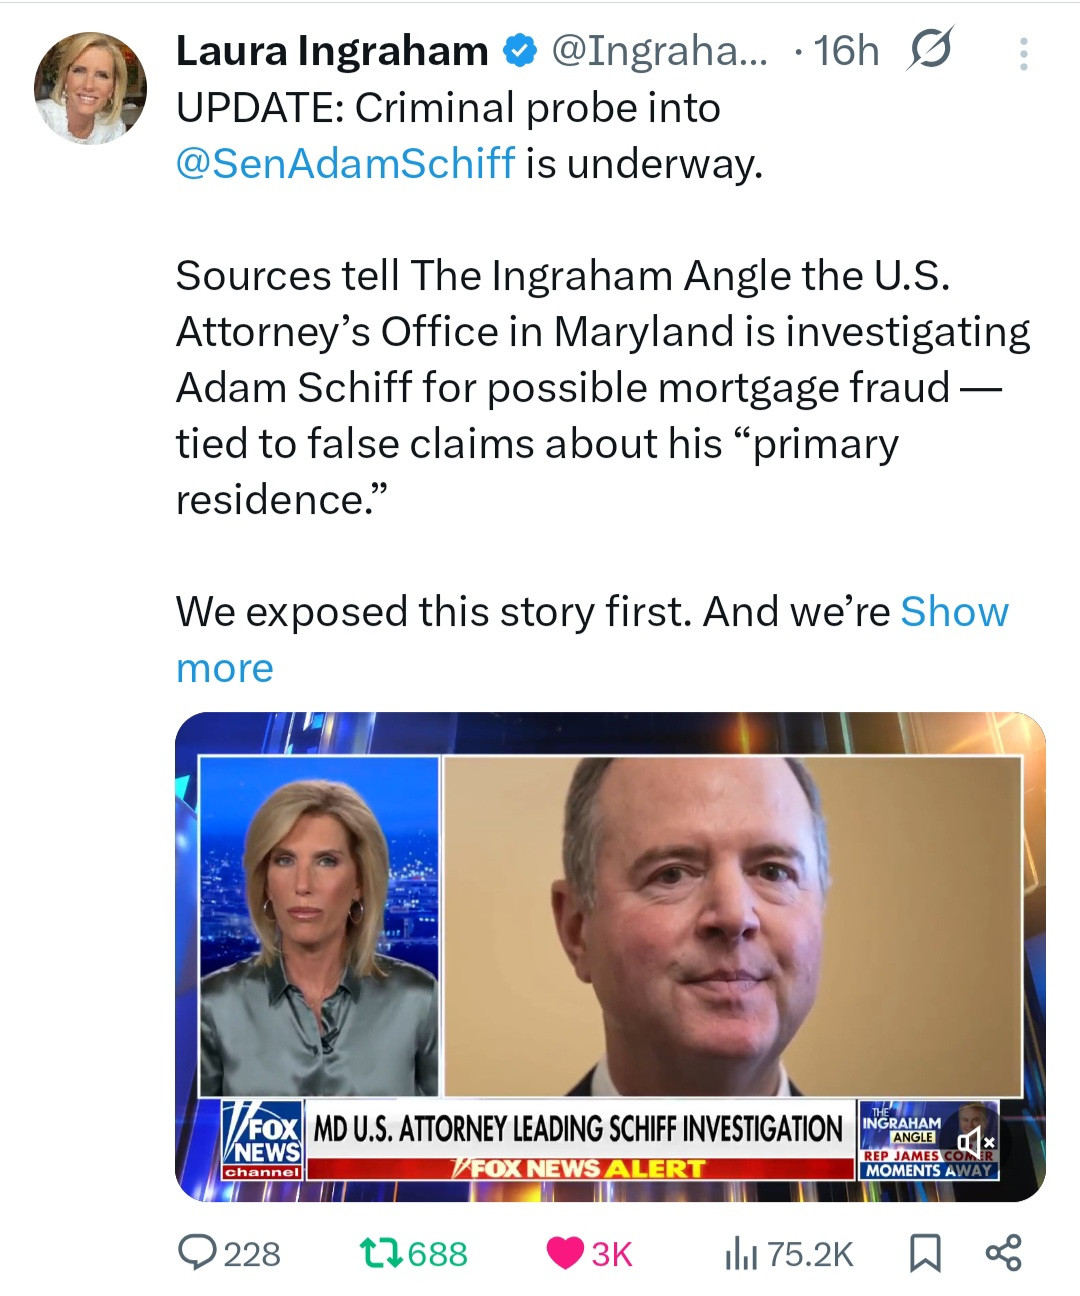Viewport: 1080px width, 1296px height.
Task: Click the 'UPDATE: Criminal probe' headline text
Action: 448,108
